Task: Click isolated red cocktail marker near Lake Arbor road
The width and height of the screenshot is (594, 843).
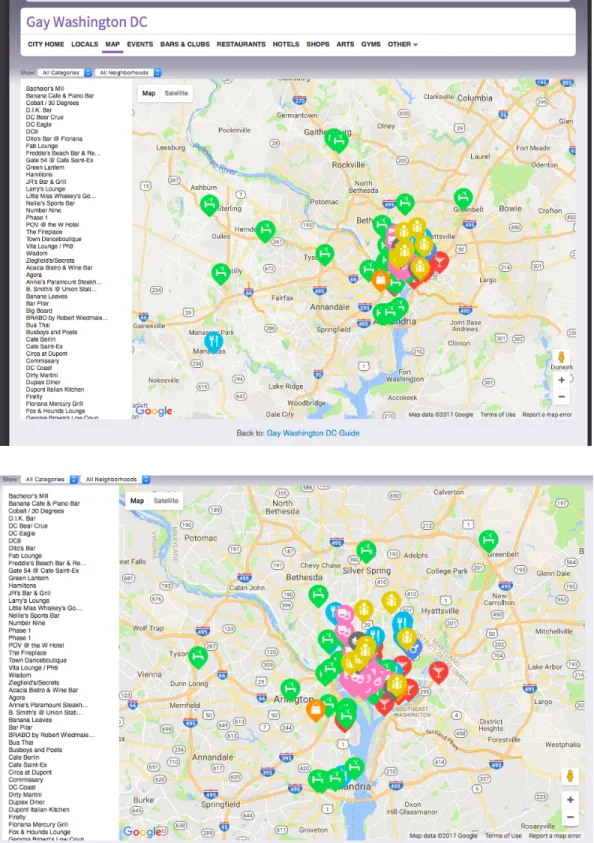Action: point(438,673)
